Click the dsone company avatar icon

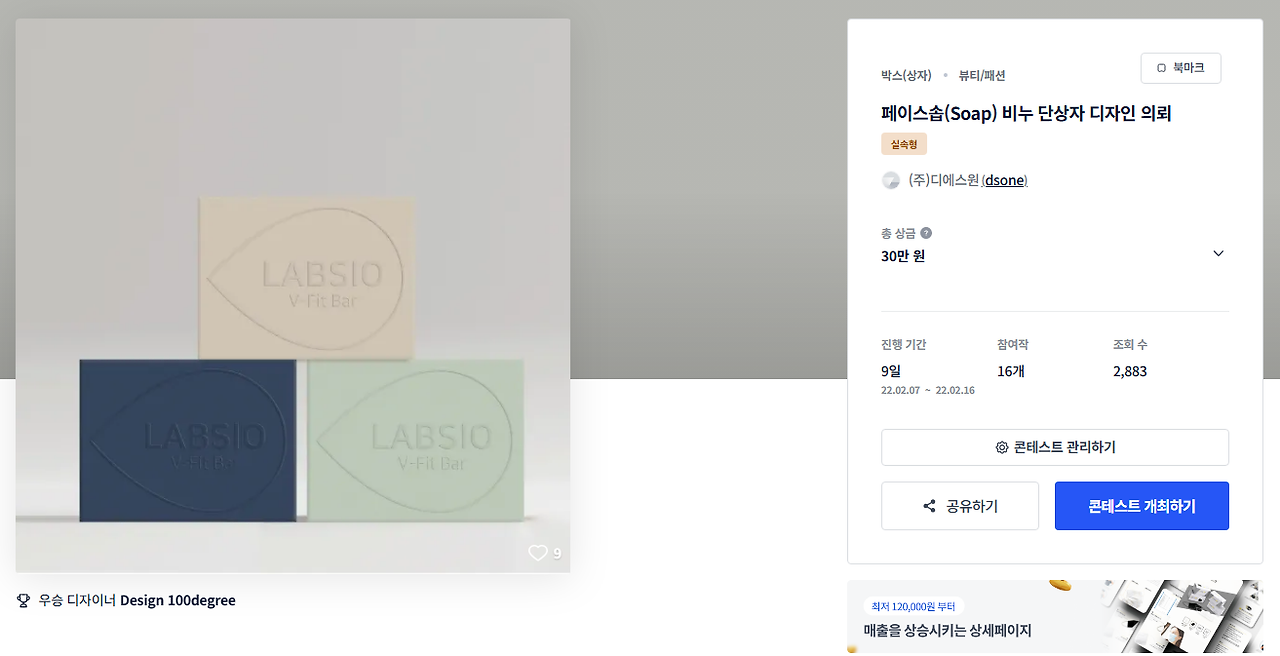pyautogui.click(x=890, y=181)
